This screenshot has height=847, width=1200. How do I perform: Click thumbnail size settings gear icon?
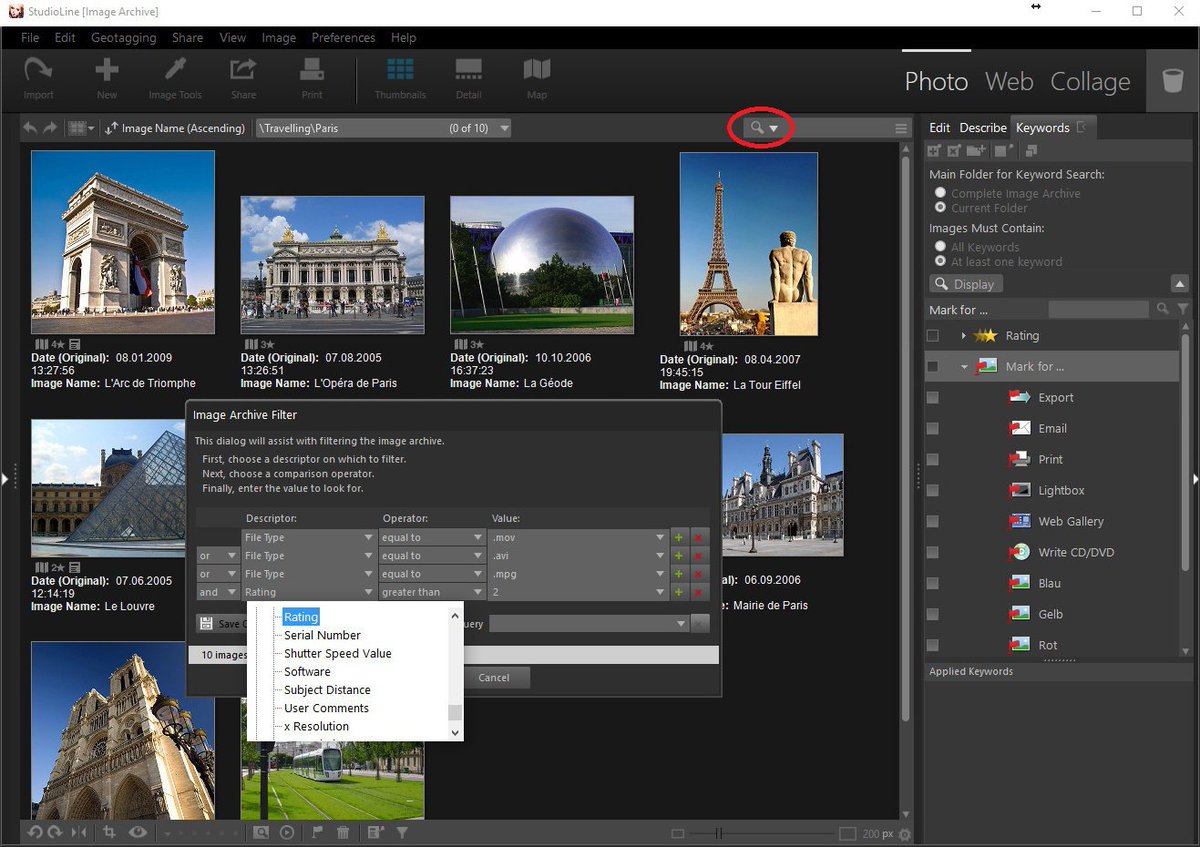(x=905, y=834)
